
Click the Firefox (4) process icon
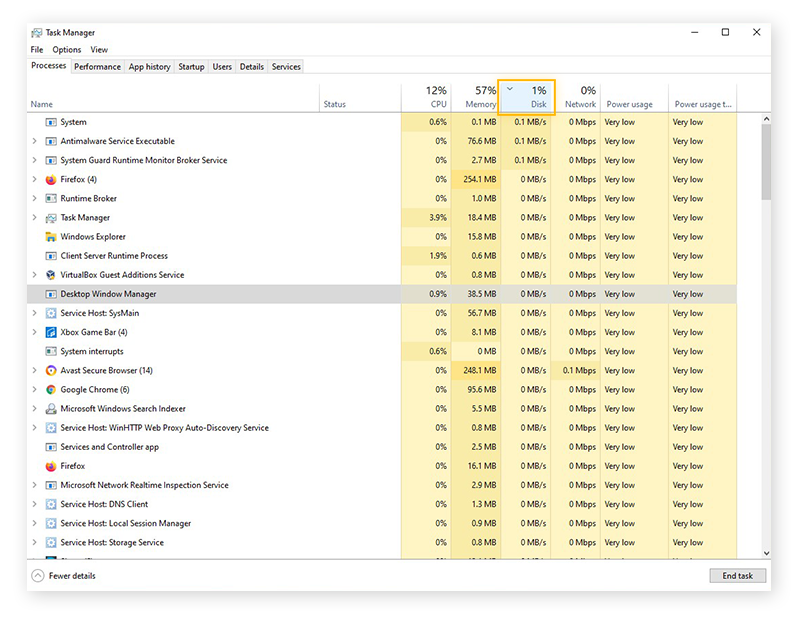point(50,179)
